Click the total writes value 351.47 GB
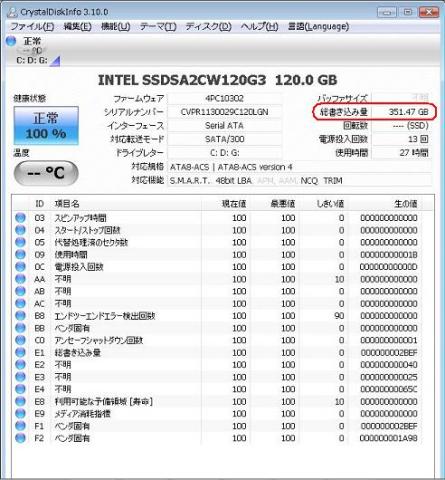Image resolution: width=445 pixels, height=480 pixels. tap(408, 112)
